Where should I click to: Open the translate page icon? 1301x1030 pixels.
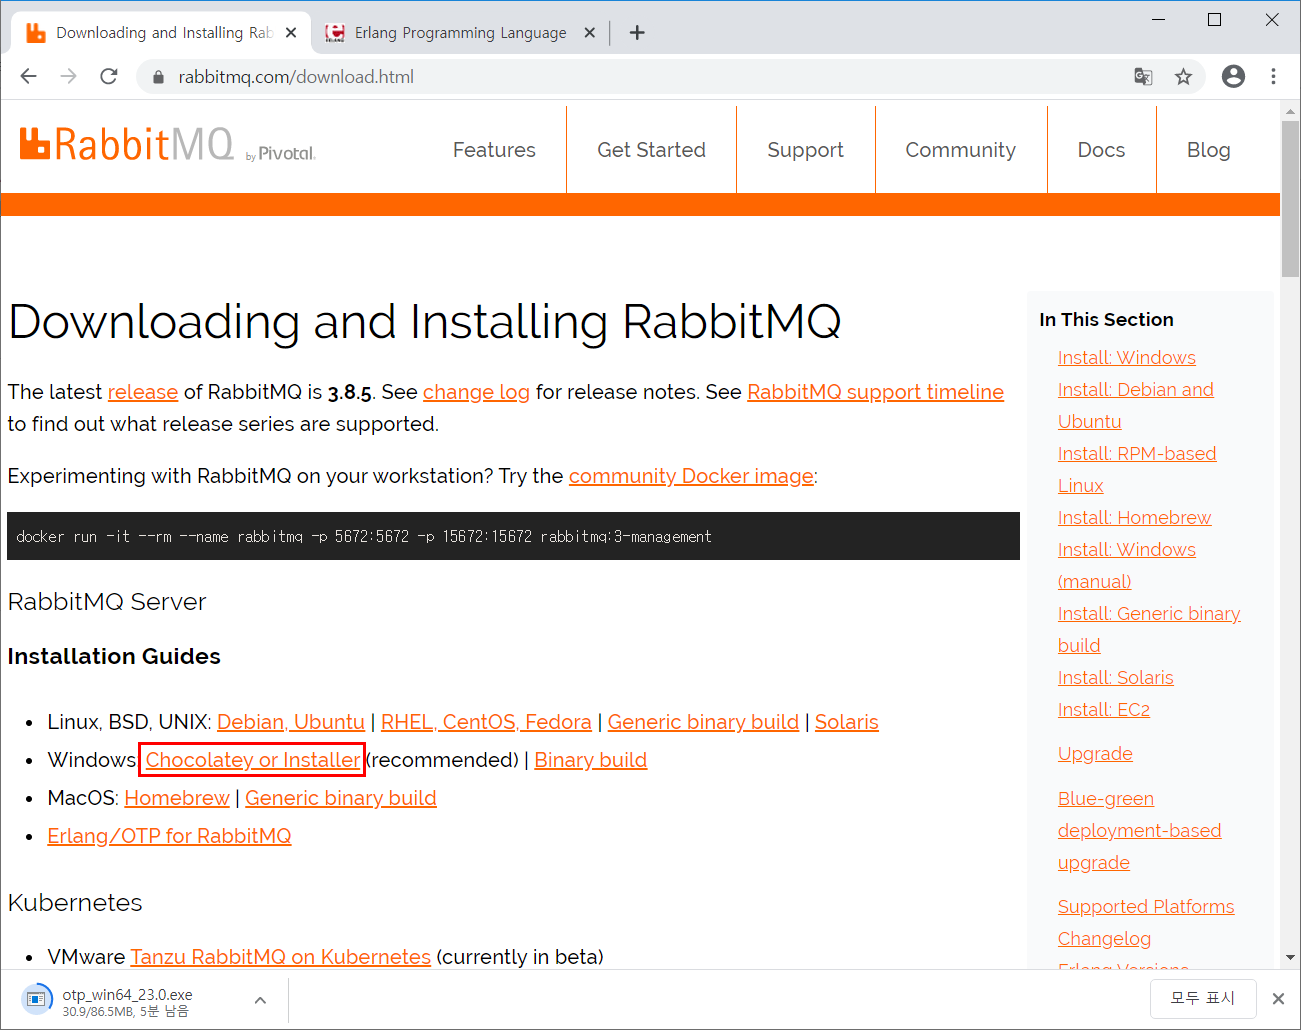coord(1143,77)
